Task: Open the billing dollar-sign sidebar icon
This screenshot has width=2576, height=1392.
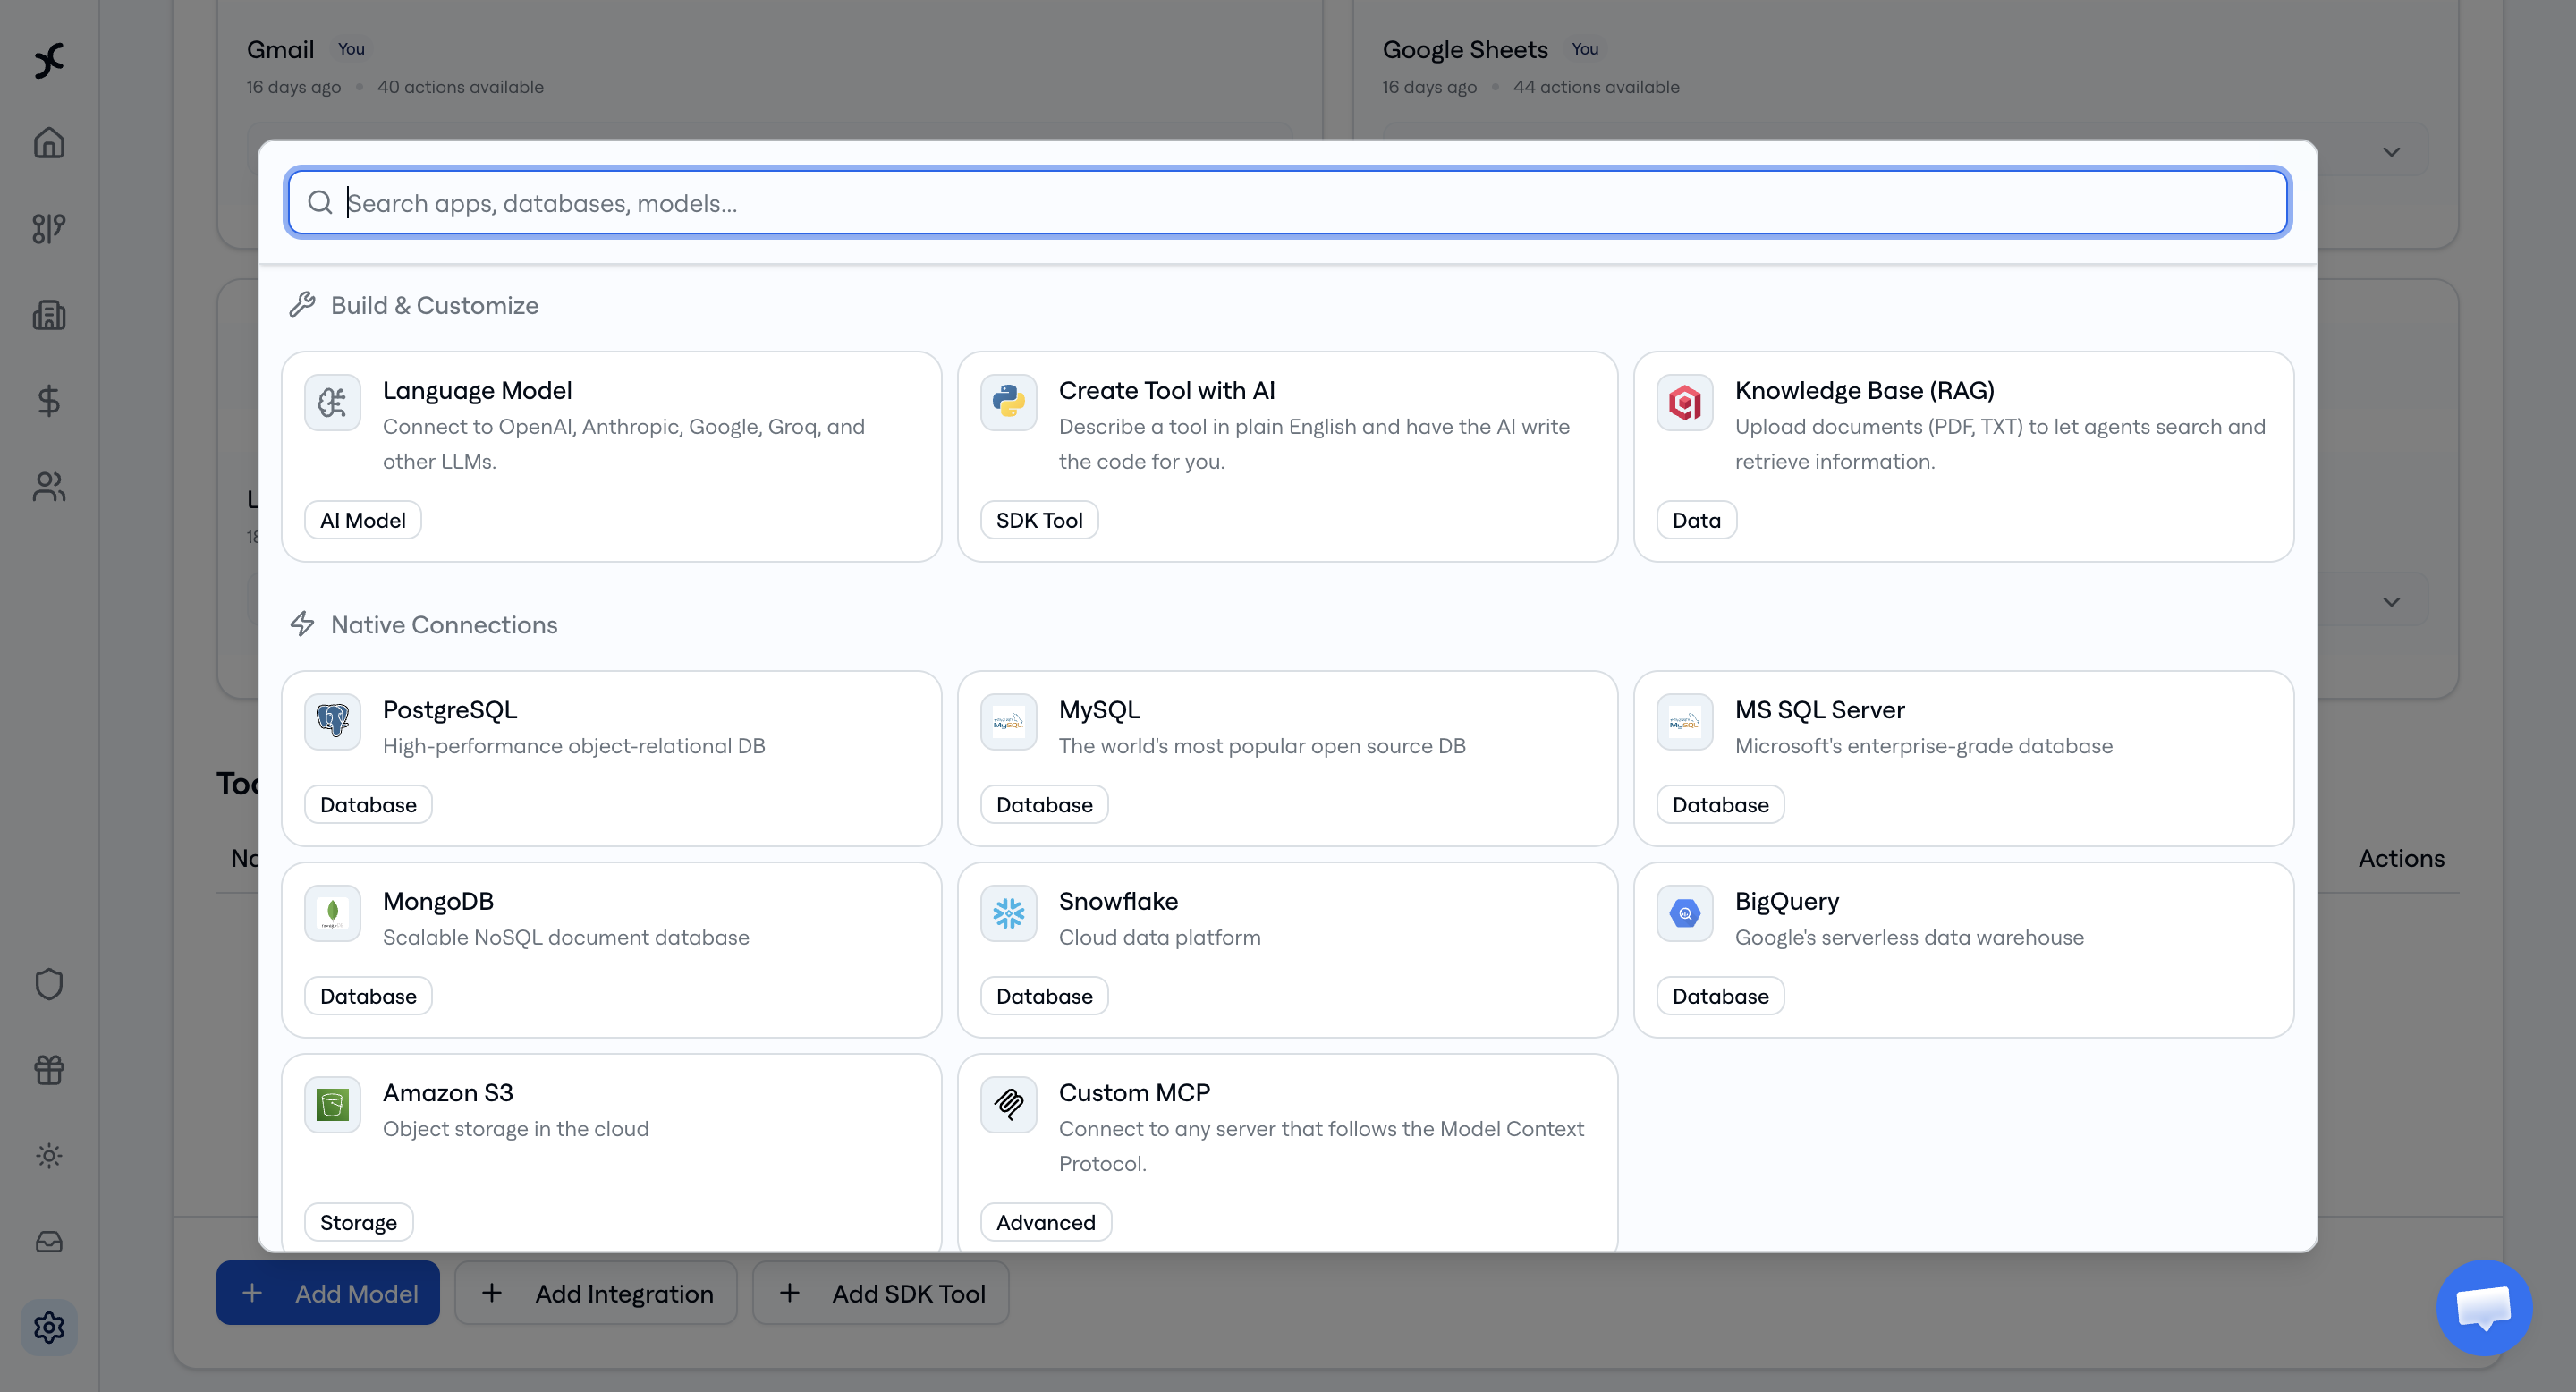Action: click(x=49, y=401)
